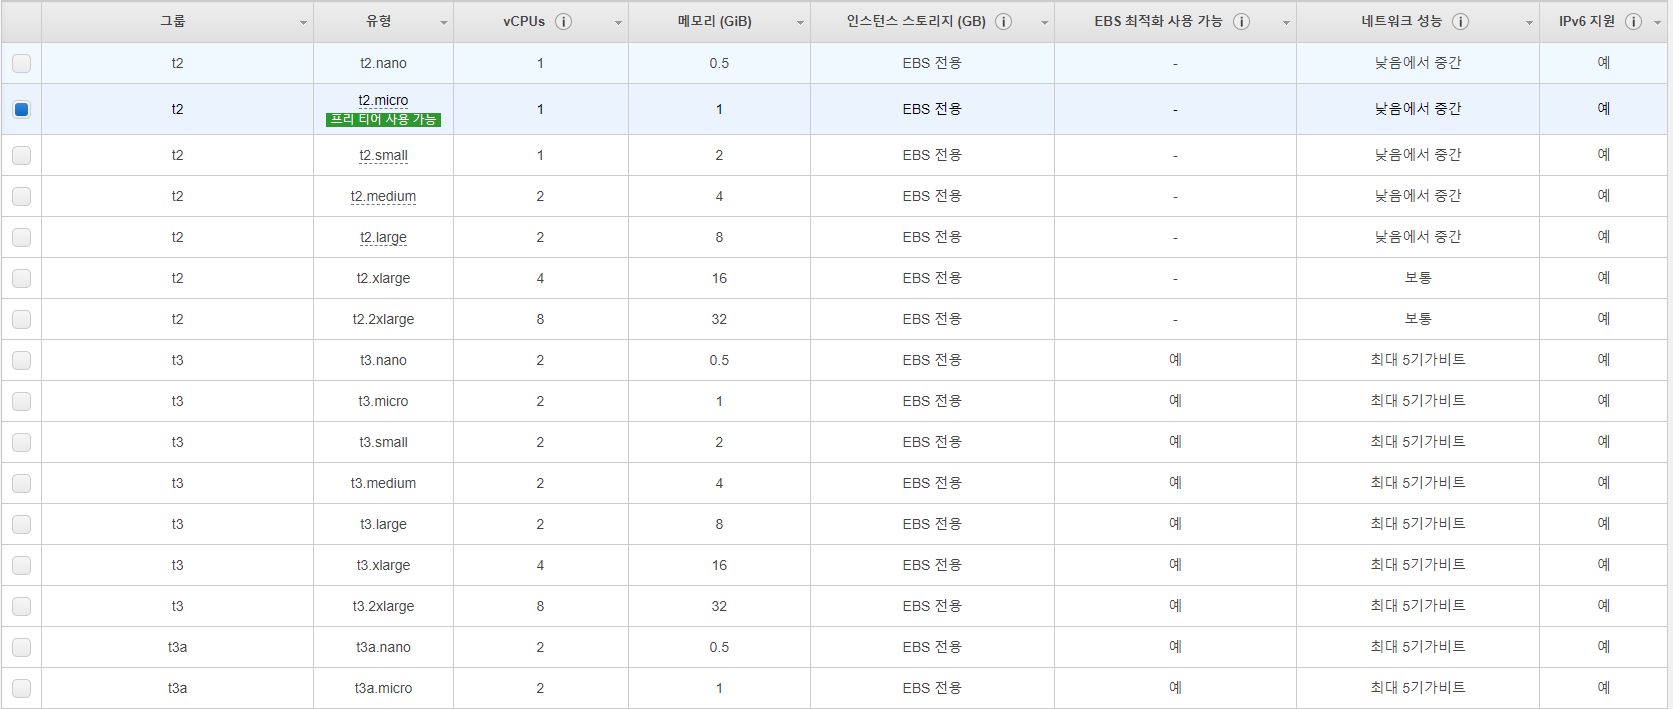This screenshot has height=709, width=1673.
Task: Click EBS 전용 in the t2.micro row
Action: 932,109
